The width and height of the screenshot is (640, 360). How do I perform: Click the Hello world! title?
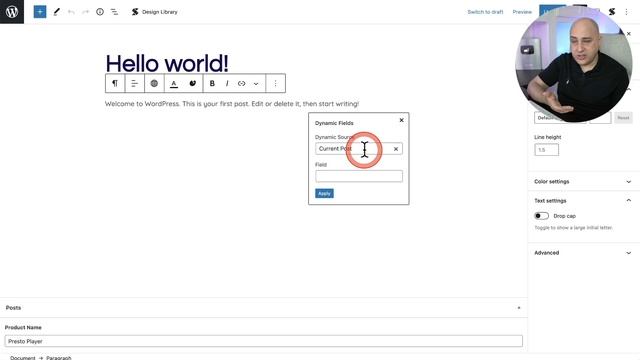(x=167, y=63)
